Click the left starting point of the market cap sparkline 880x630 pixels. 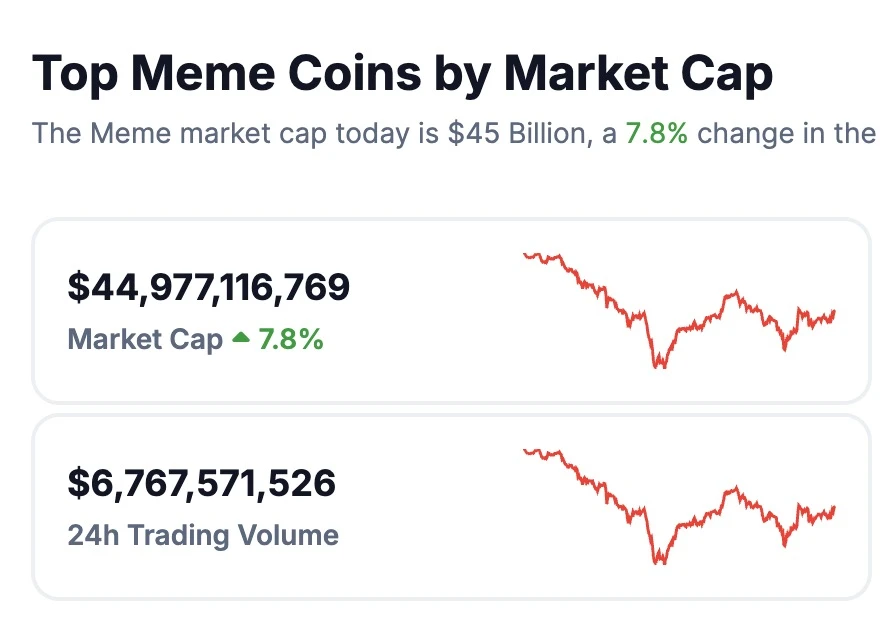point(526,255)
